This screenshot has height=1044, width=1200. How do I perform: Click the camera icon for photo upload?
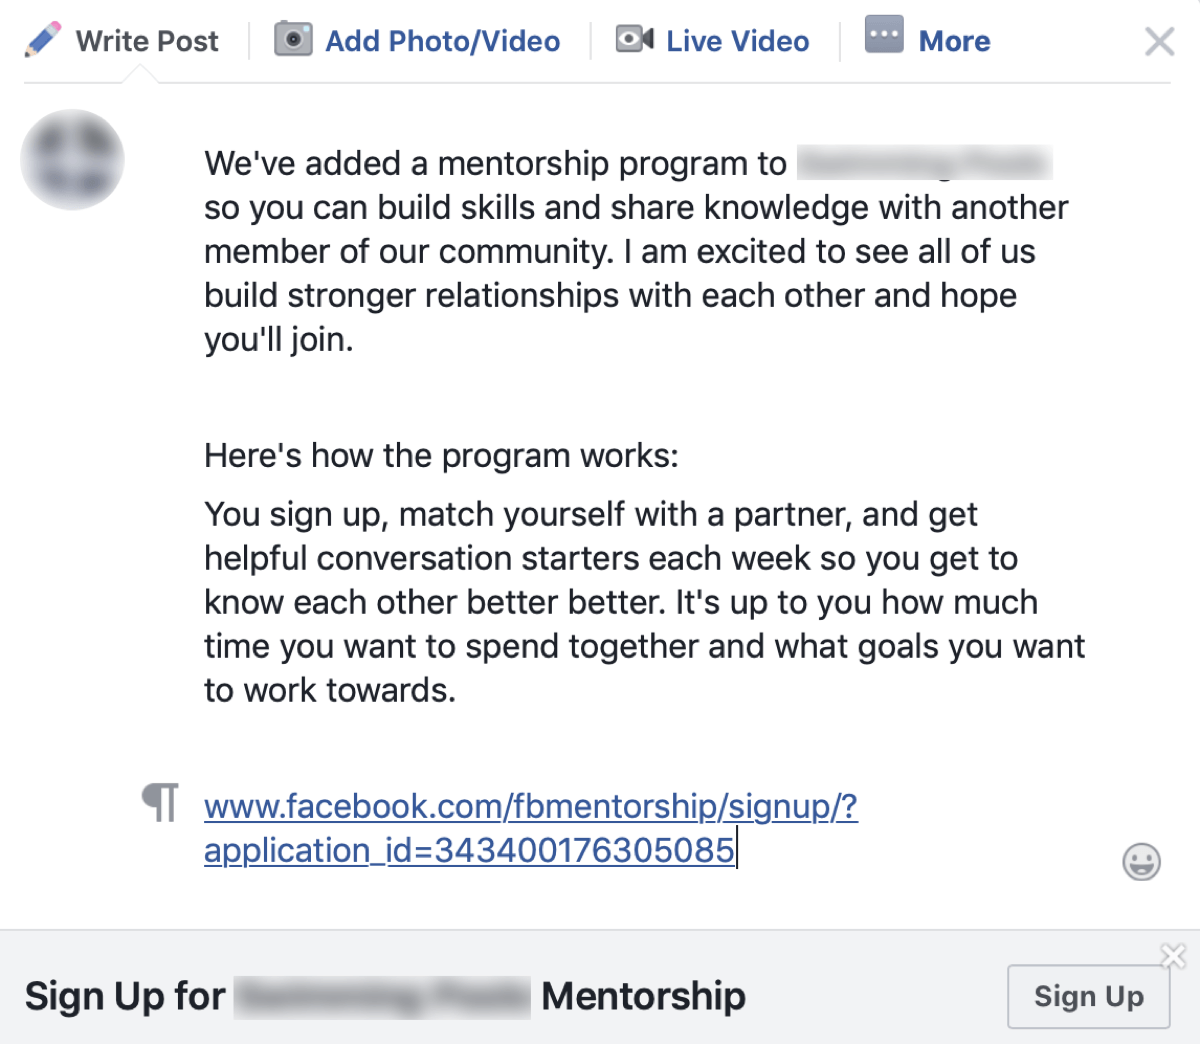tap(293, 39)
